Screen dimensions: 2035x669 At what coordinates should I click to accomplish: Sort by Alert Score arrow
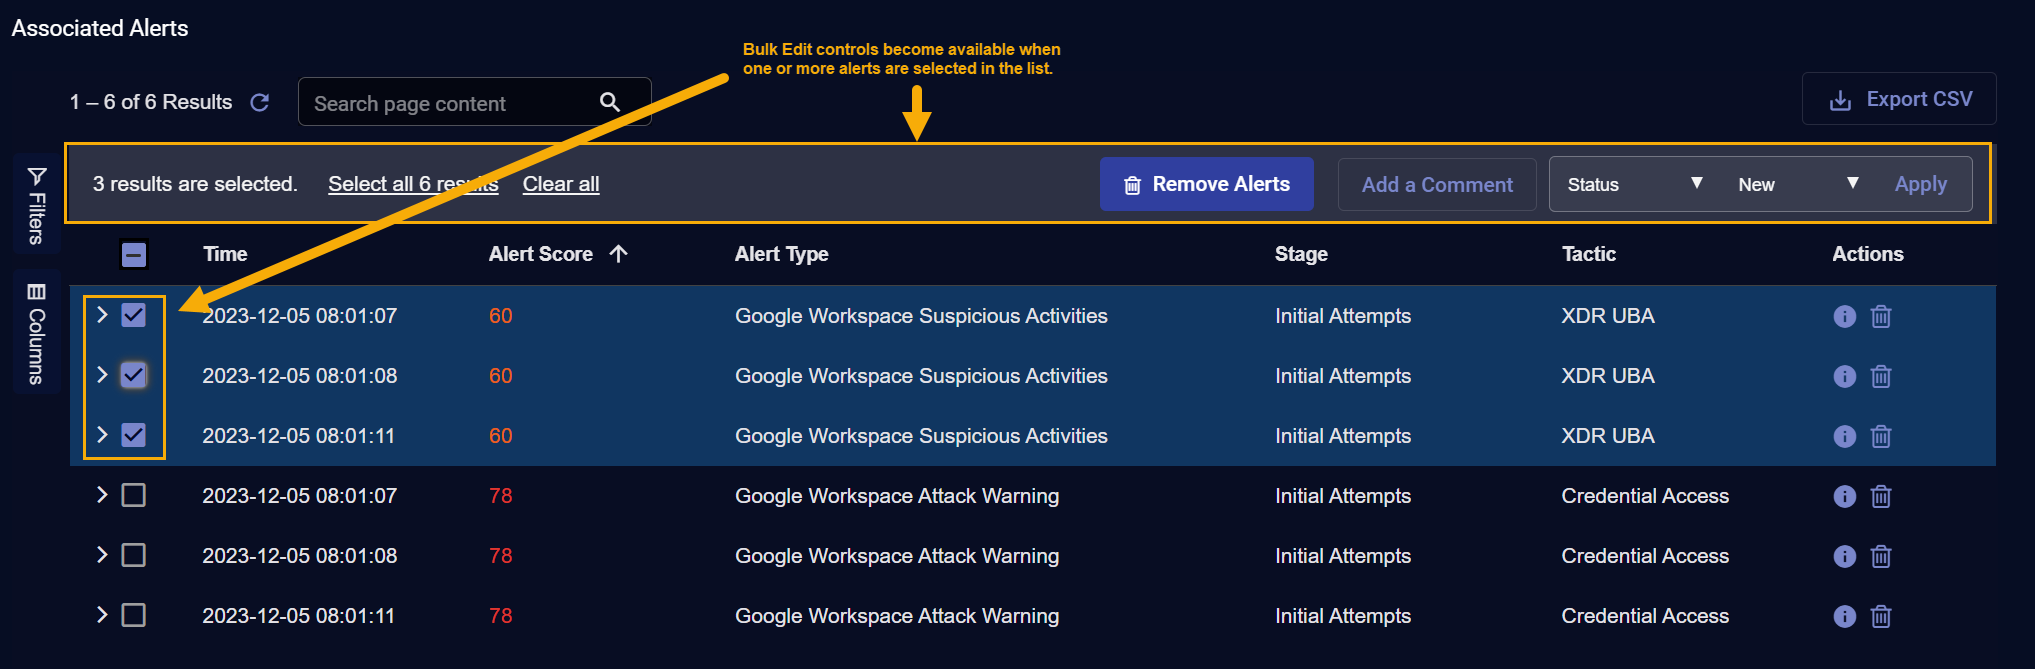(619, 254)
